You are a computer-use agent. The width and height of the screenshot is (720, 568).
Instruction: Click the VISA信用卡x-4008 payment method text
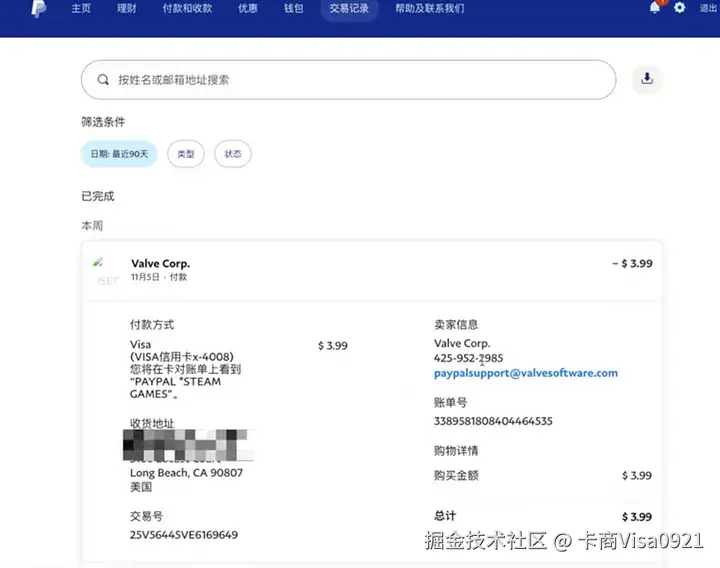tap(182, 357)
